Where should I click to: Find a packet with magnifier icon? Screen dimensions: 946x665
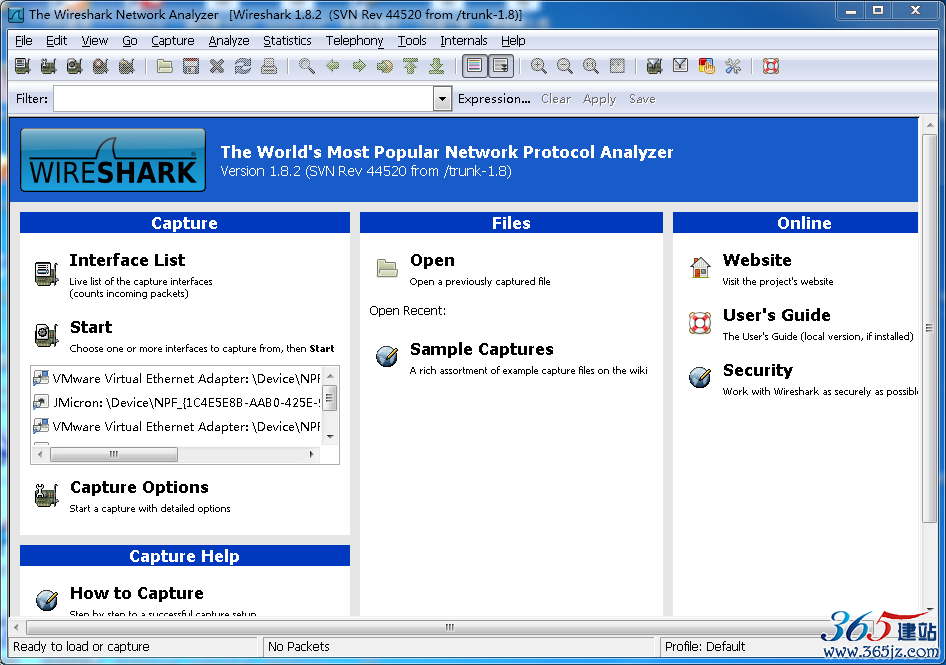(306, 66)
